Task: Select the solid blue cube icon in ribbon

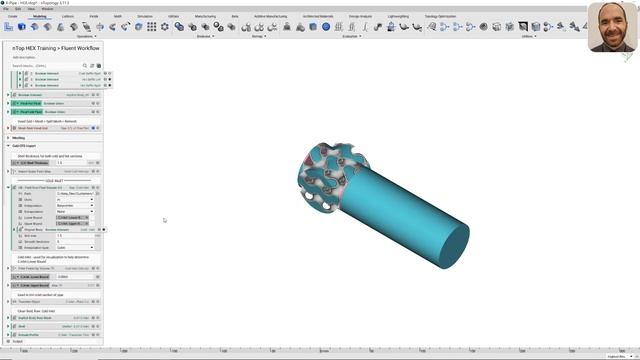Action: (22, 27)
